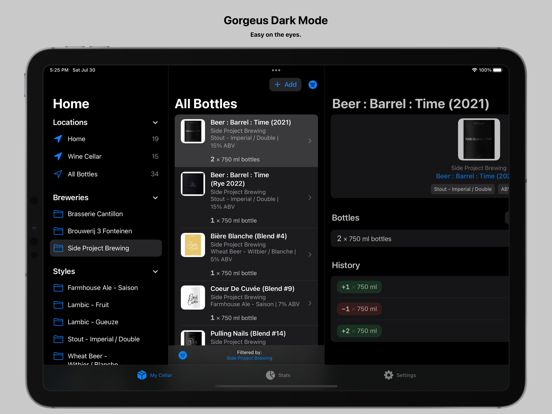Open Pulling Nails (Blend #14) thumbnail
This screenshot has width=552, height=414.
pyautogui.click(x=193, y=338)
